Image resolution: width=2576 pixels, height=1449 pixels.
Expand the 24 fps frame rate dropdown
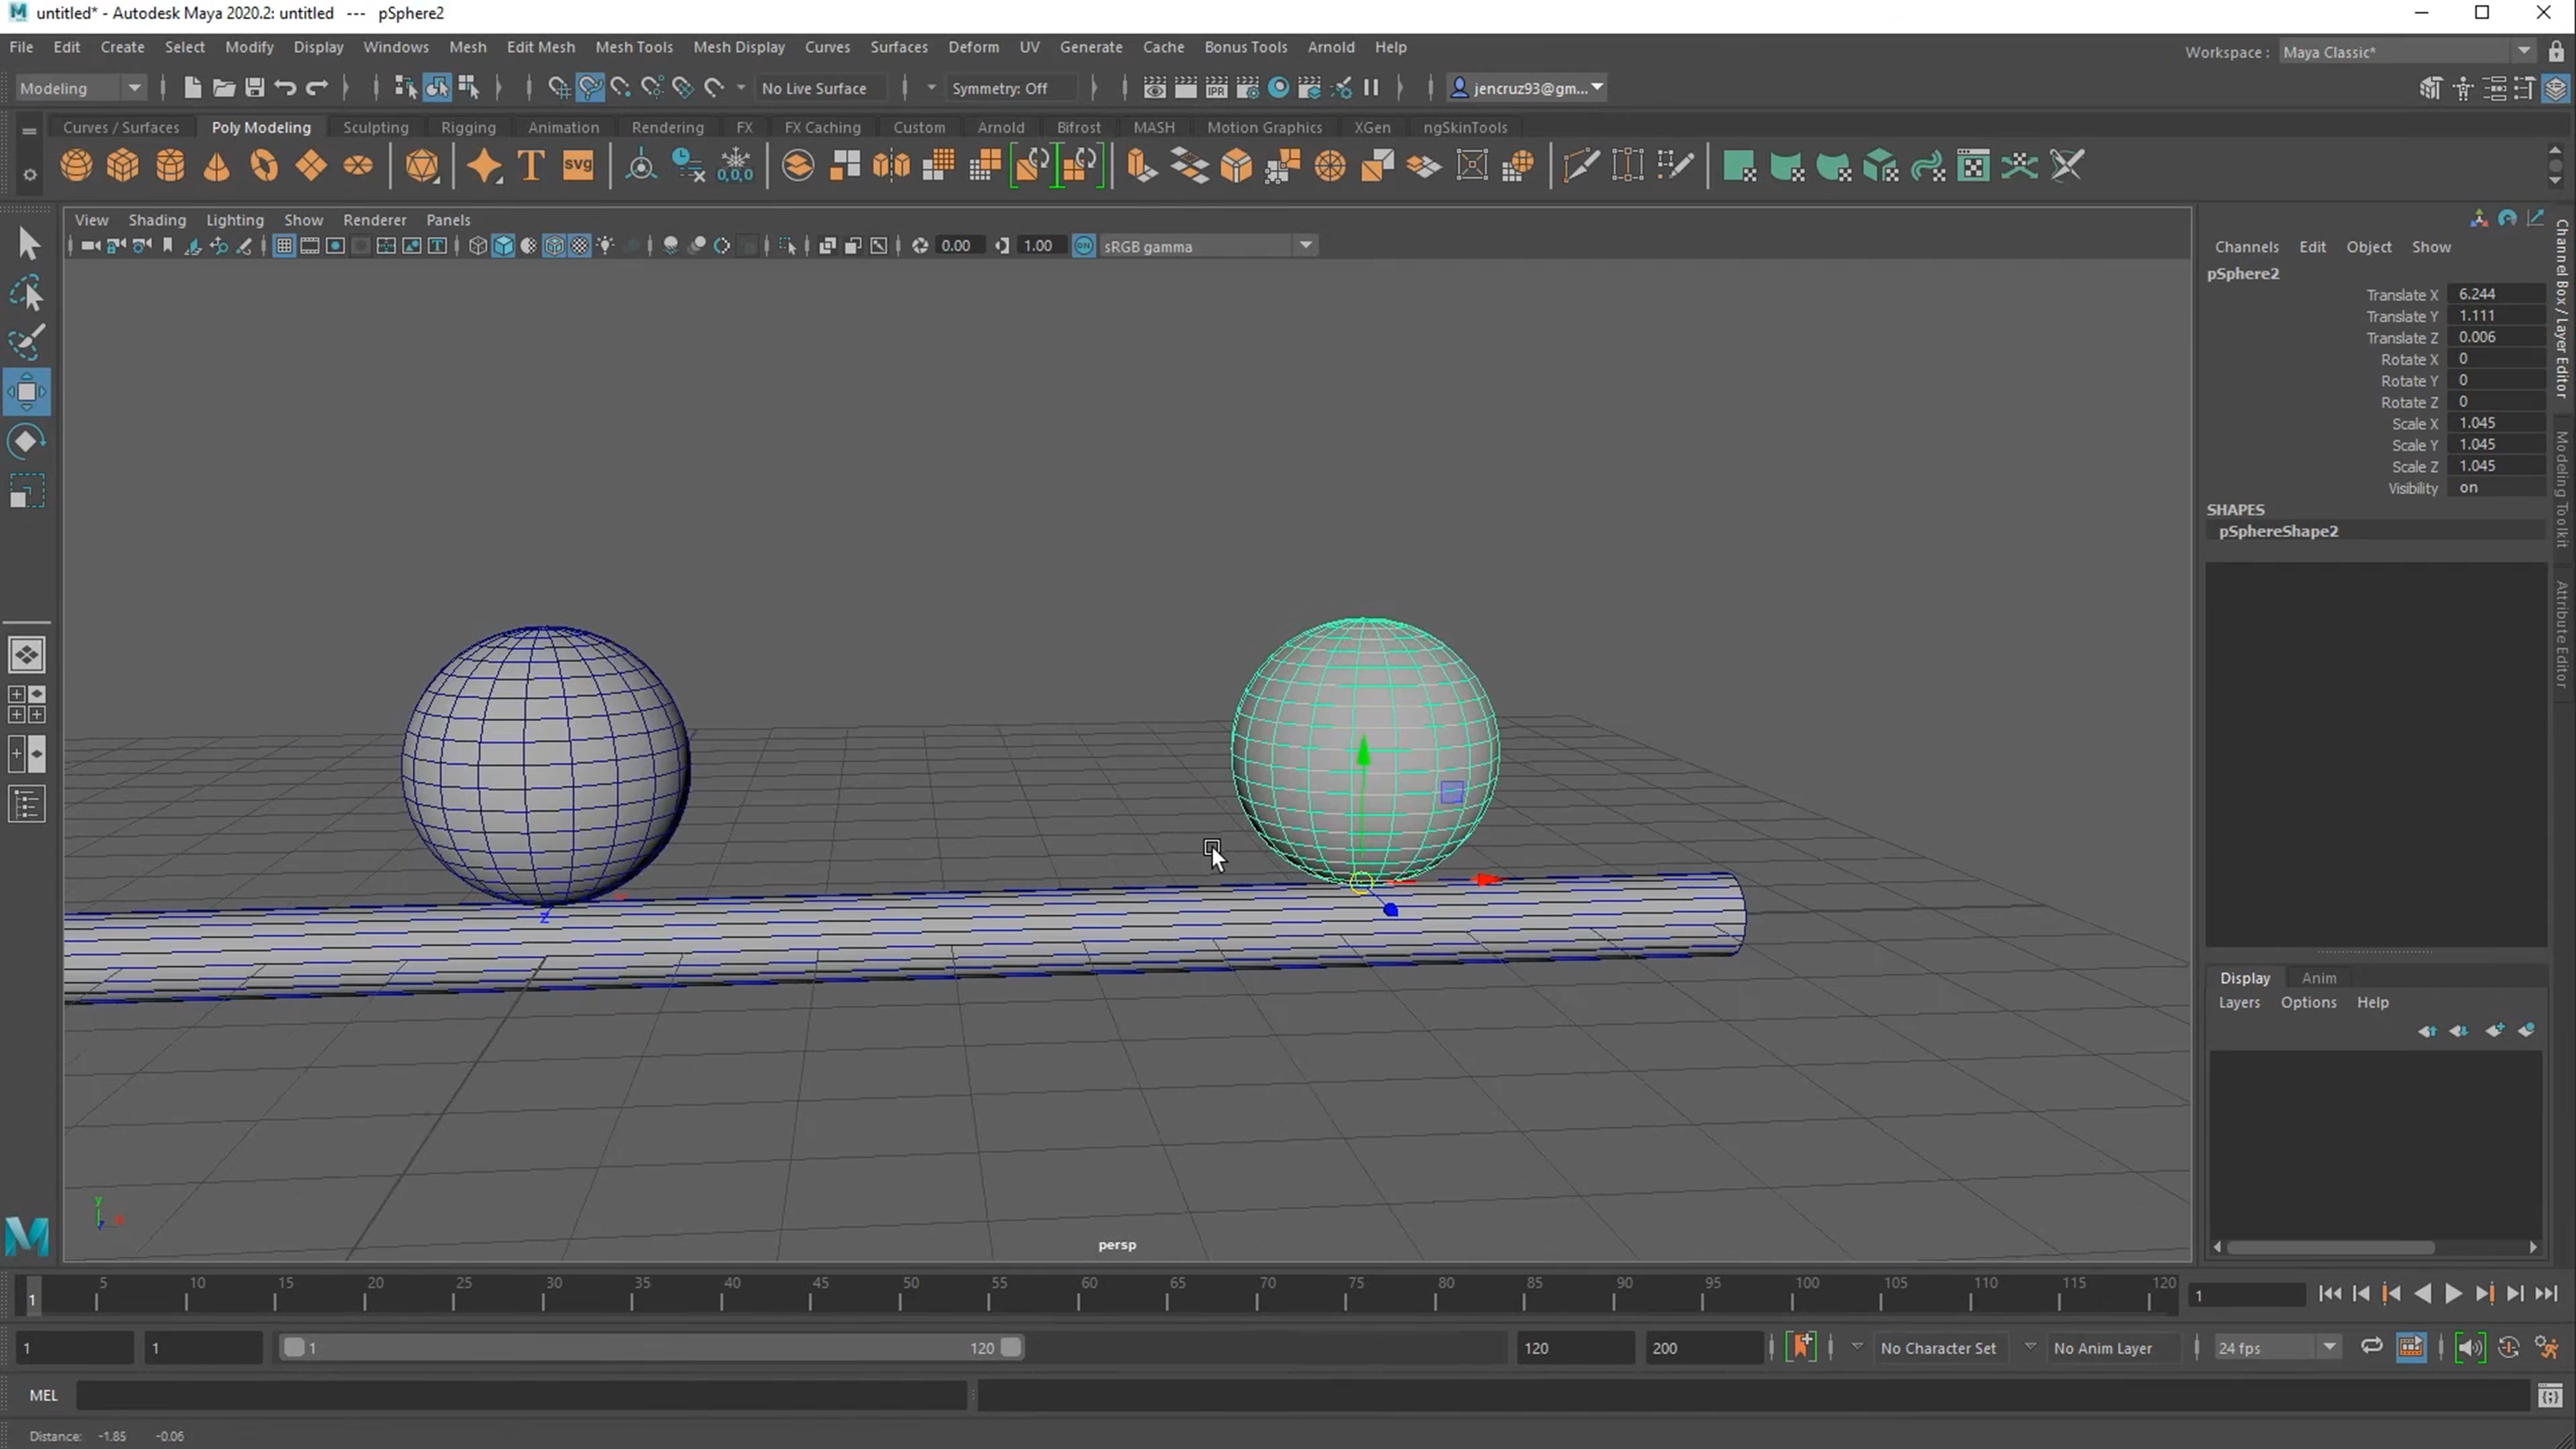pos(2330,1348)
